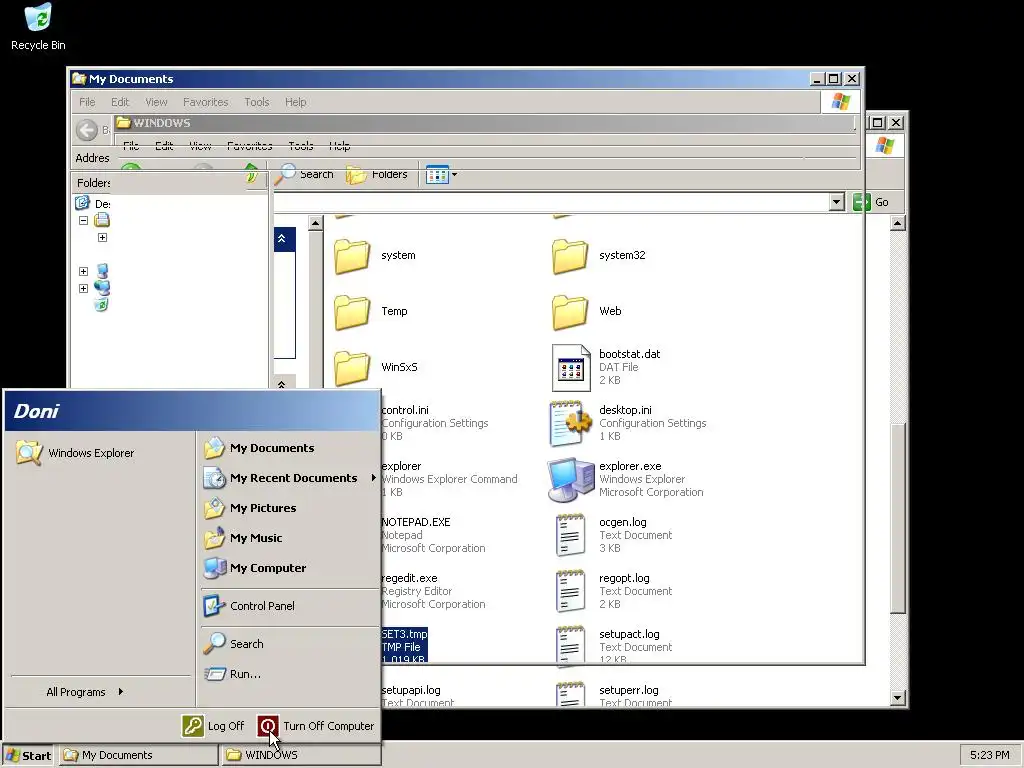Click the Search magnifier toolbar icon
The image size is (1024, 768).
(285, 174)
